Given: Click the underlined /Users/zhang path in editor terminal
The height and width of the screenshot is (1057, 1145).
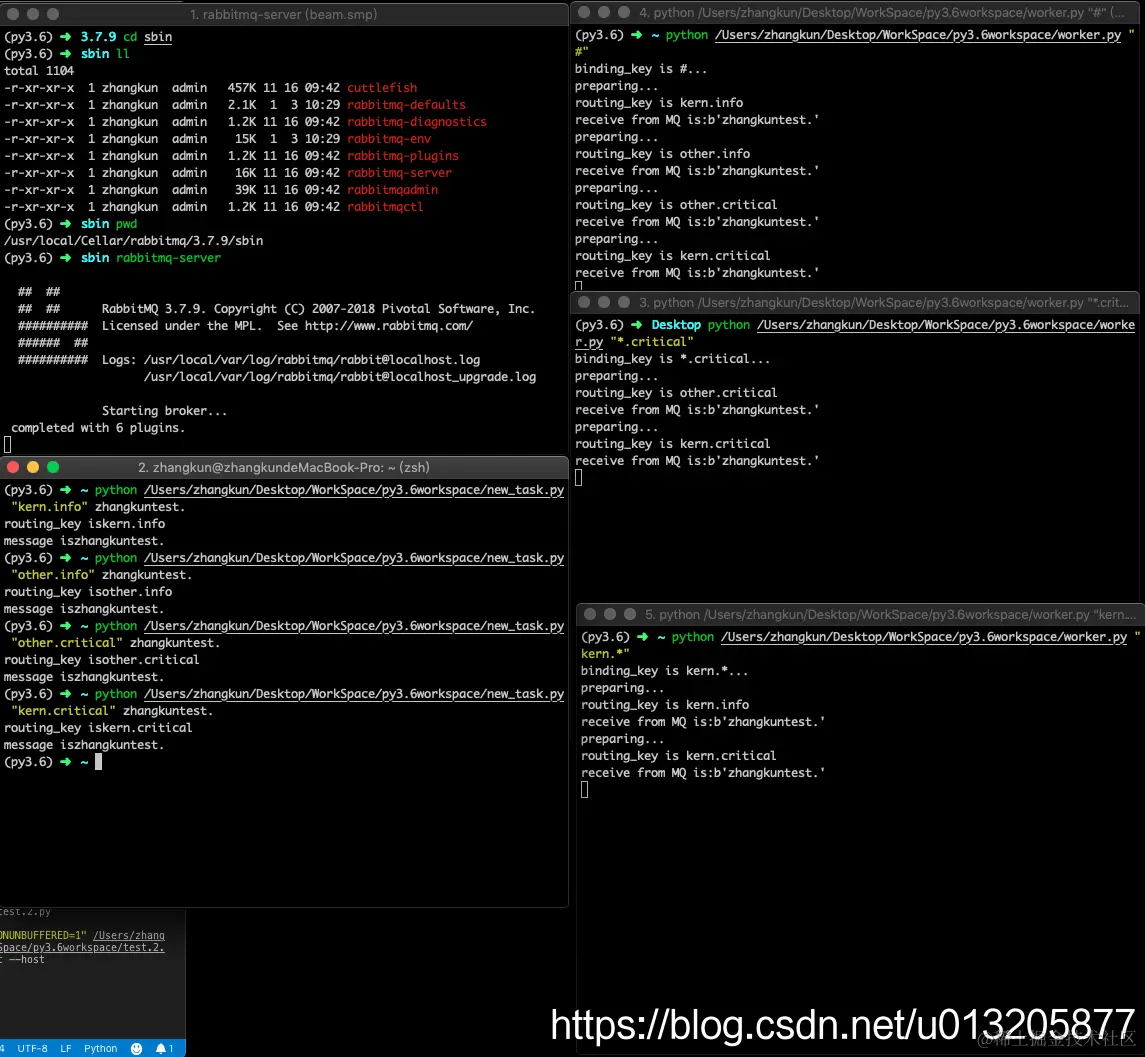Looking at the screenshot, I should 129,935.
